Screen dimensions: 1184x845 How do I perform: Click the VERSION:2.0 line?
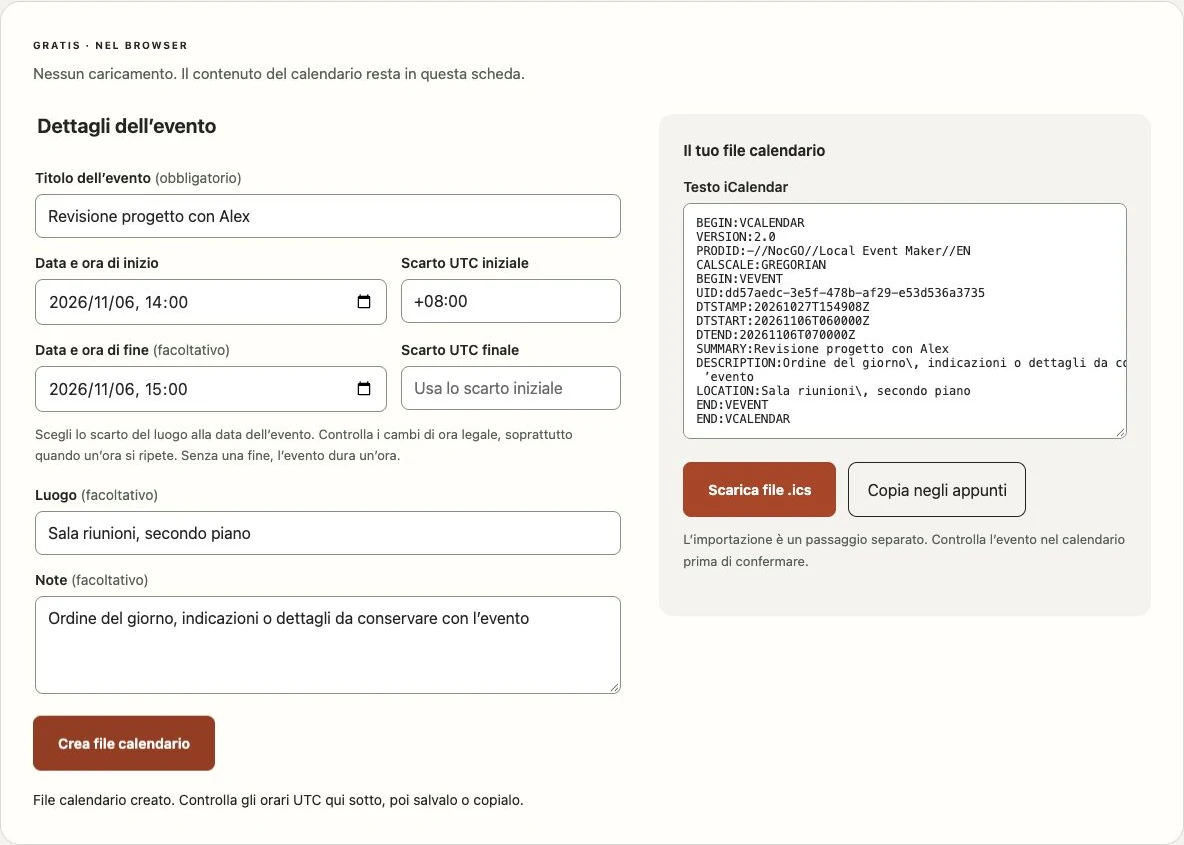tap(735, 237)
